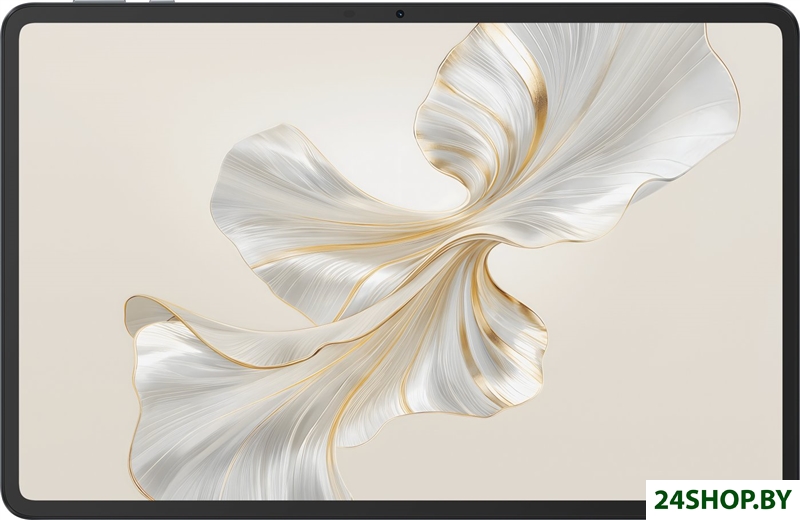Tap the front camera lens on top bezel
Screen dimensions: 800x520
400,14
